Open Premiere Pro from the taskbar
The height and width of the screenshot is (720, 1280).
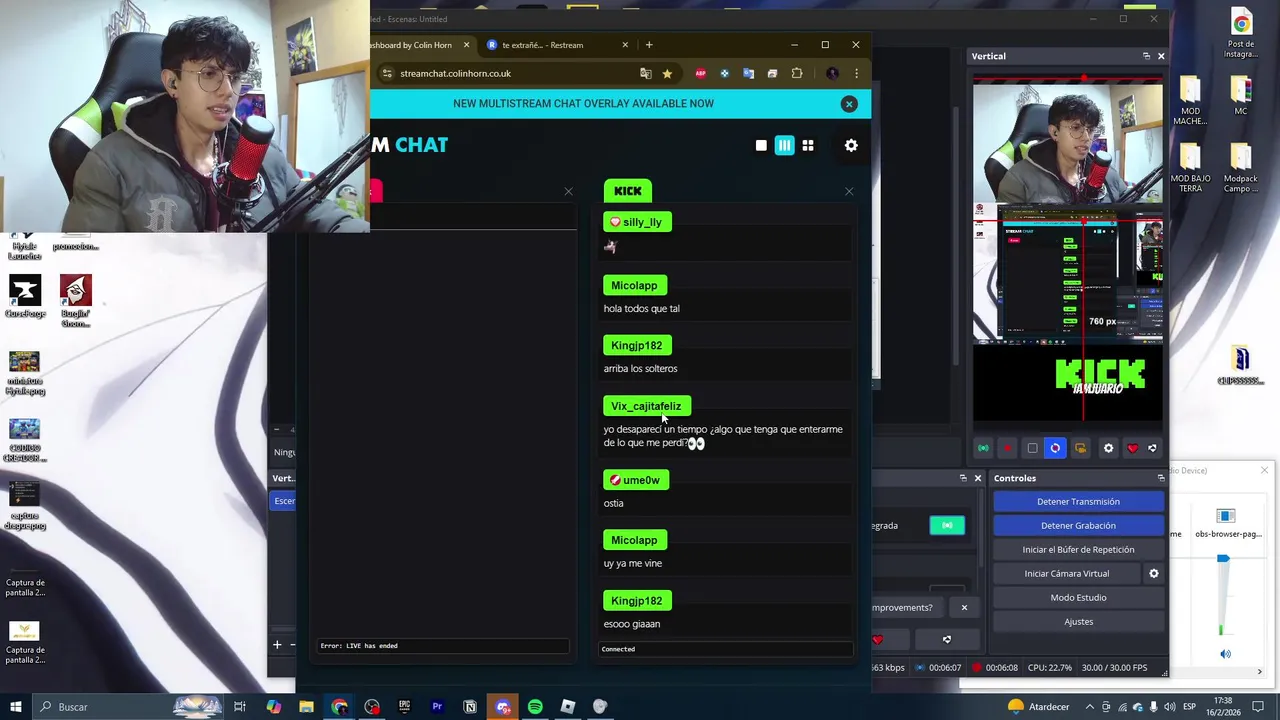pos(437,707)
